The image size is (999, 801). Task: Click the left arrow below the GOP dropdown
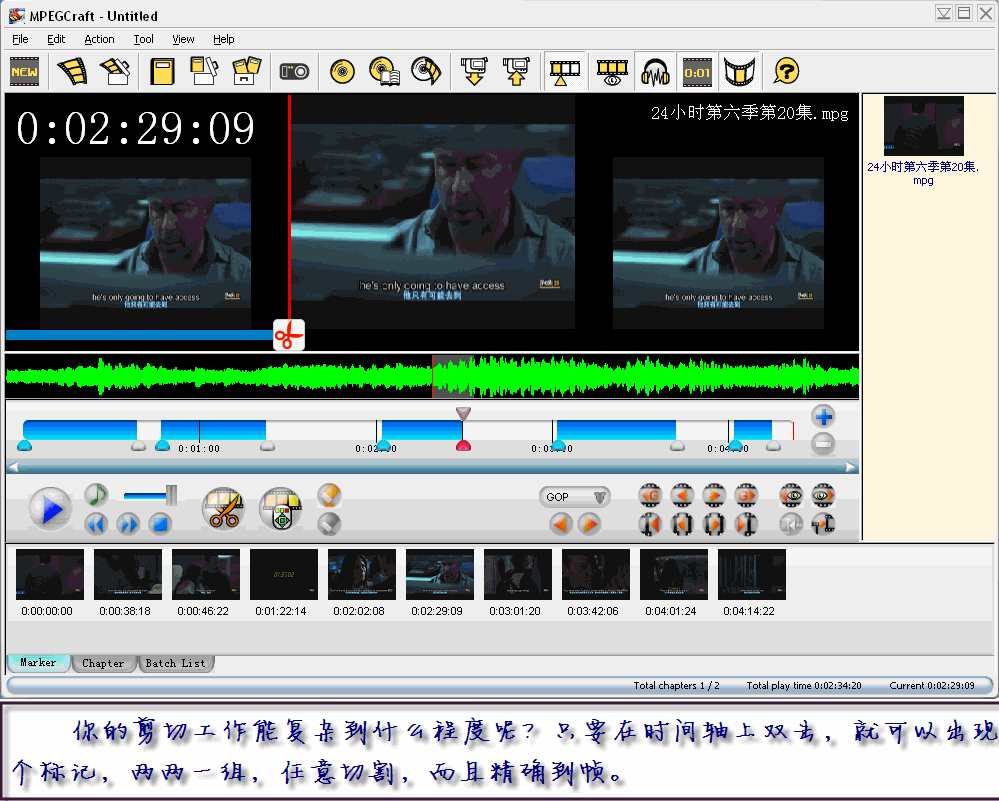tap(561, 524)
